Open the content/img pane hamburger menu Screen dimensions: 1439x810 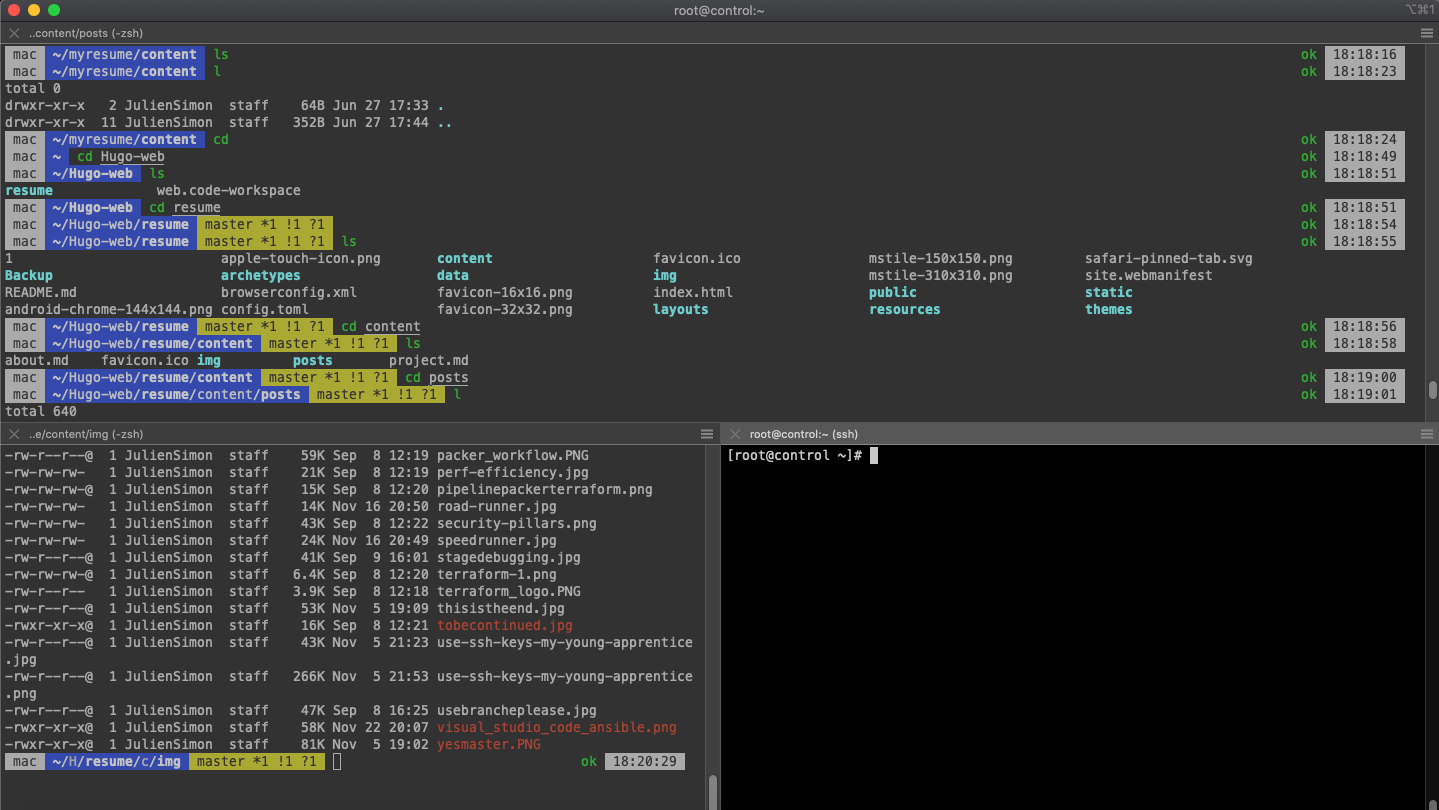(x=707, y=434)
